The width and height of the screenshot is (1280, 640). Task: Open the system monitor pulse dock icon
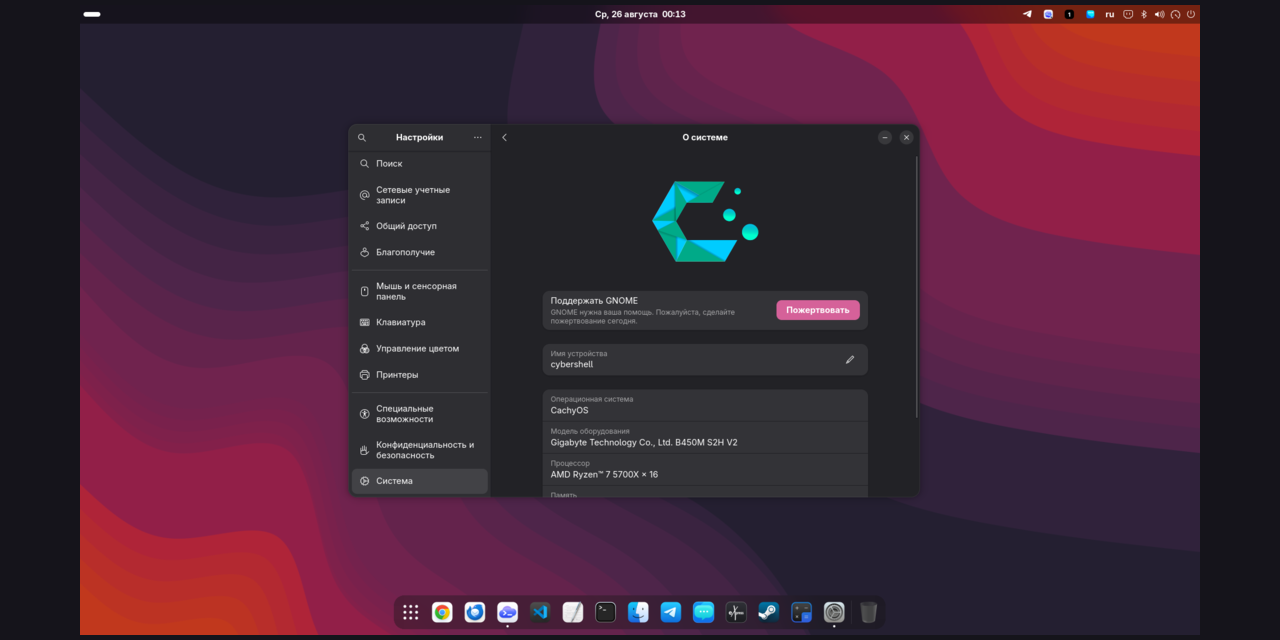[736, 612]
